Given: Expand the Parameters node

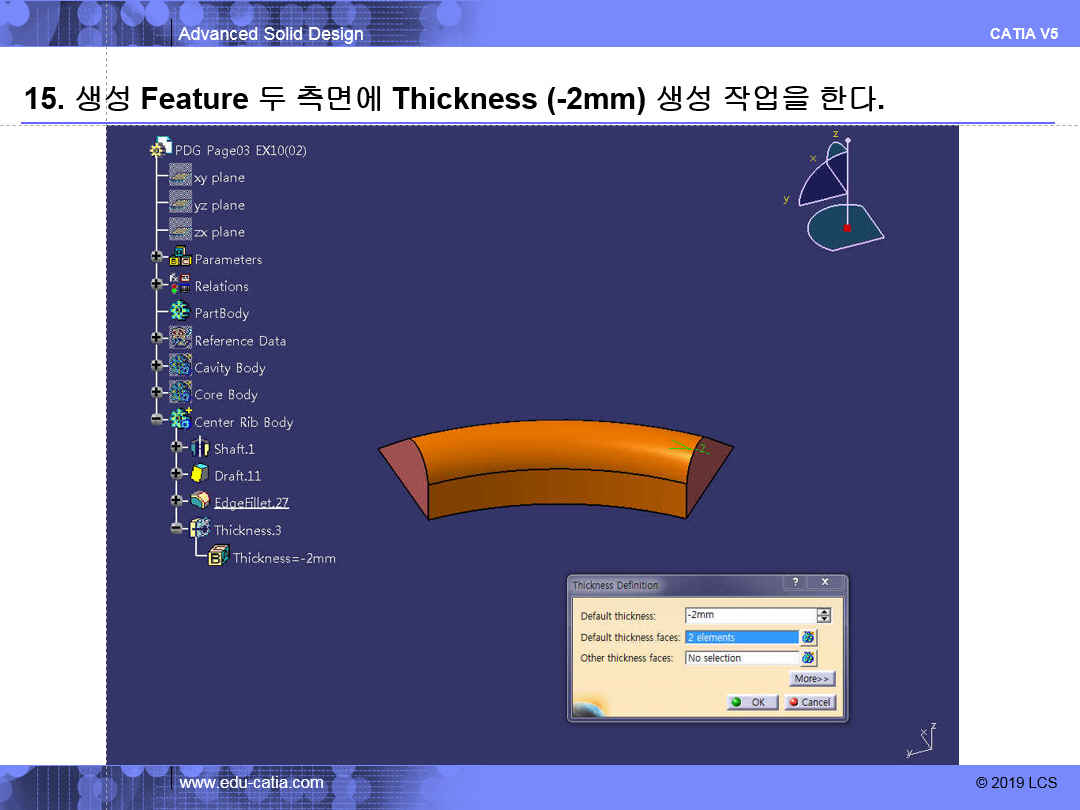Looking at the screenshot, I should [157, 258].
